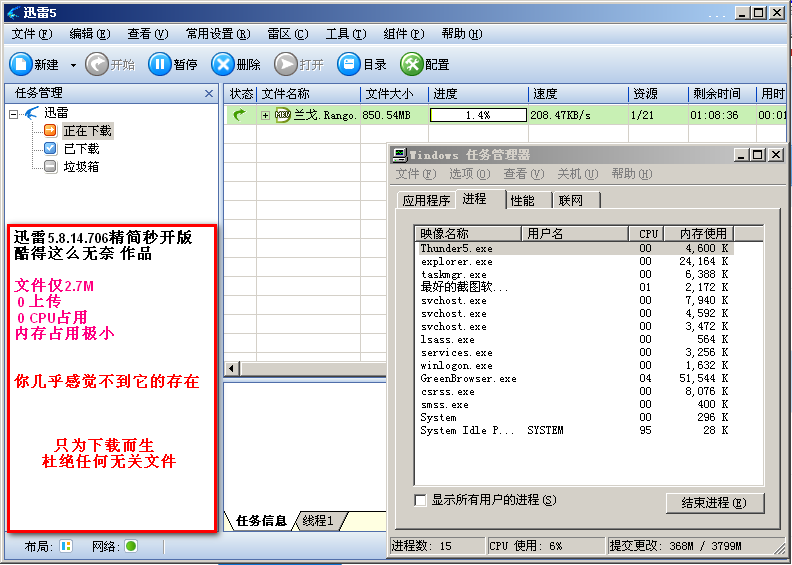Click the 布局 layout icon in status bar

(66, 546)
